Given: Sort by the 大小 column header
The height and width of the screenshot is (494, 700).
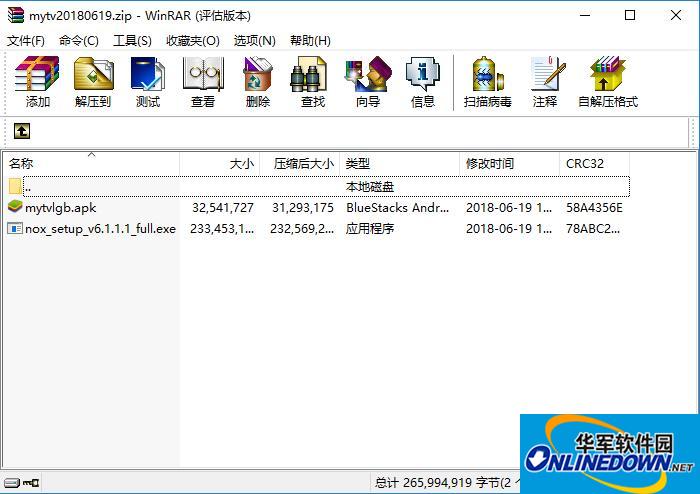Looking at the screenshot, I should click(x=220, y=164).
